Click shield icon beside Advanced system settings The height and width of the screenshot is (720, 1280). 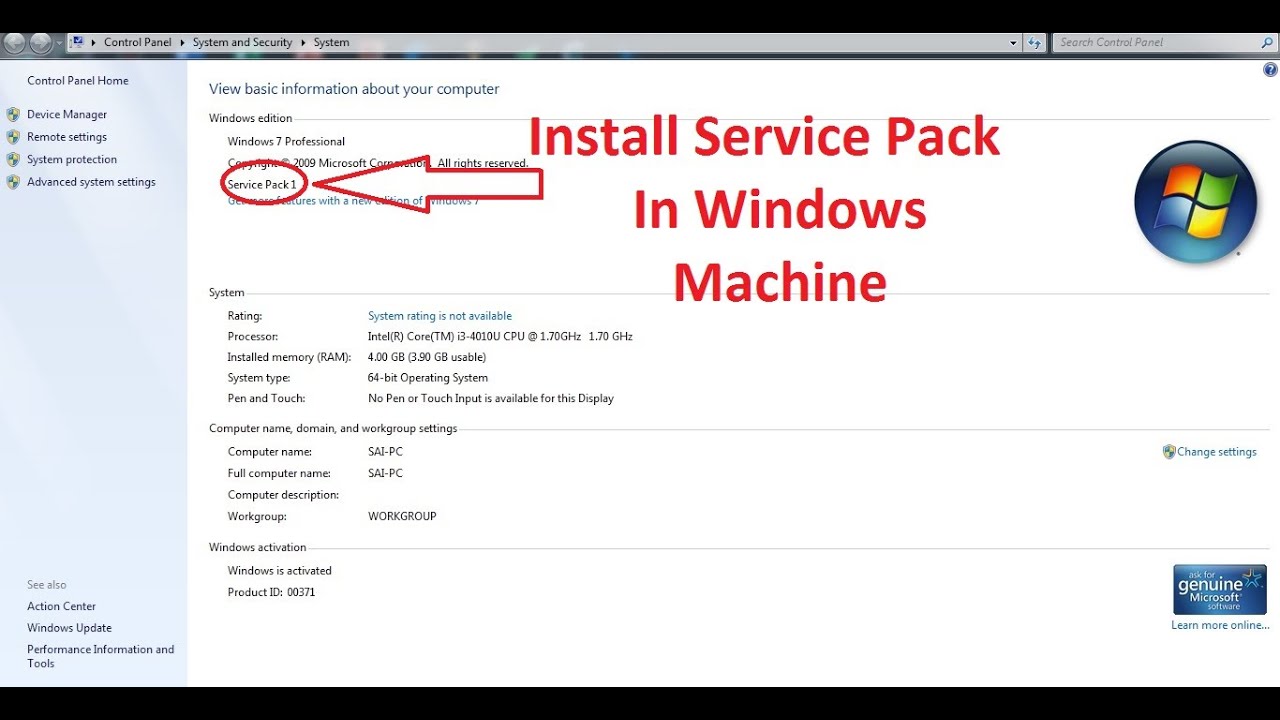point(13,182)
